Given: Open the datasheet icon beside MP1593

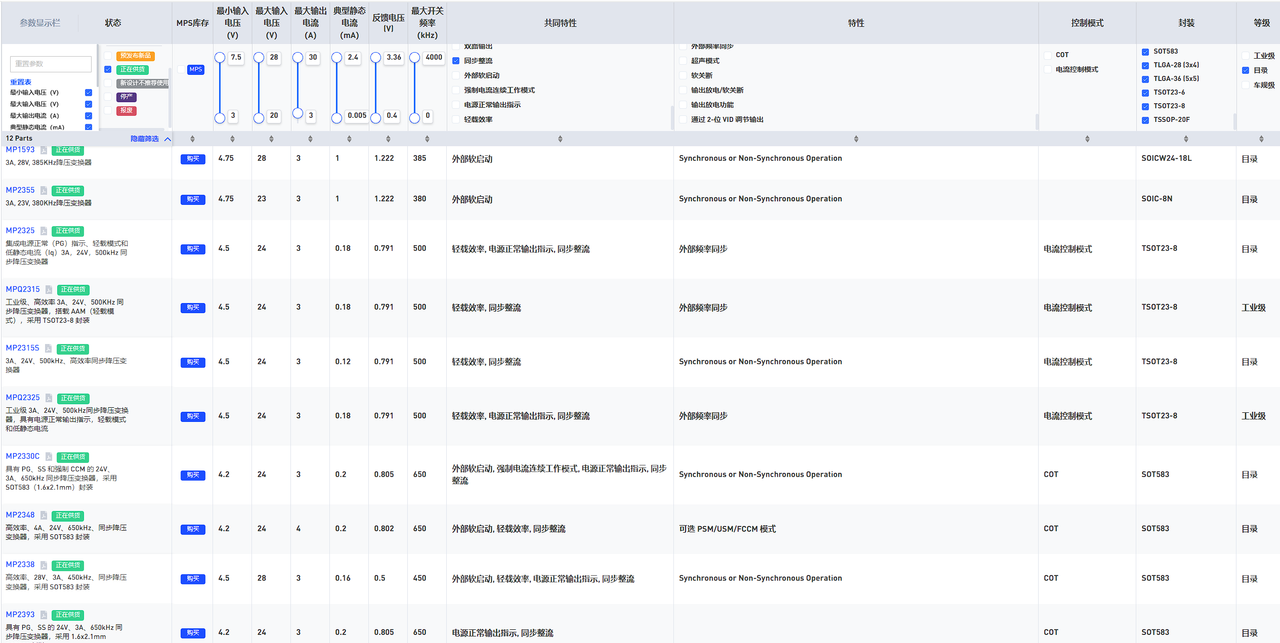Looking at the screenshot, I should [x=43, y=150].
